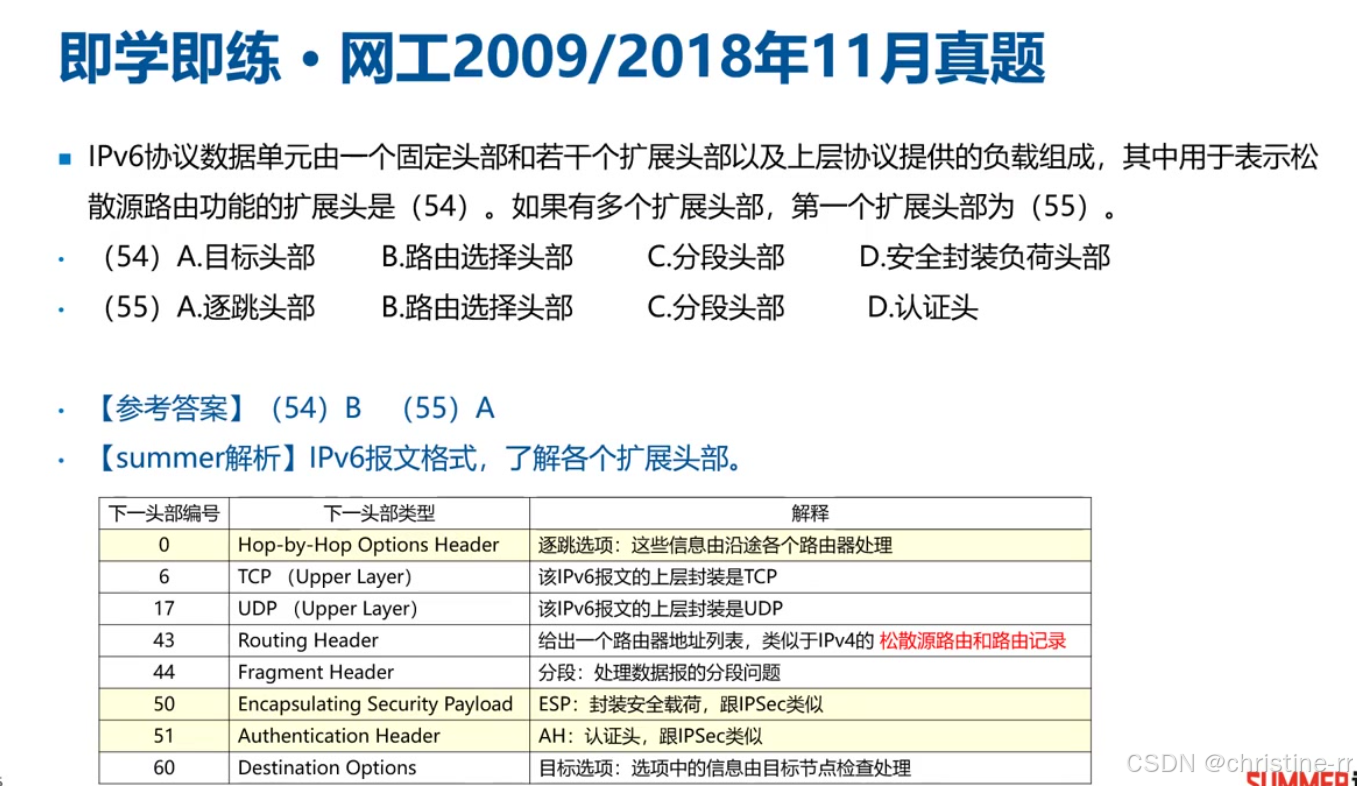Select option B.路由选择头部 for question 54
1357x786 pixels.
(x=477, y=258)
